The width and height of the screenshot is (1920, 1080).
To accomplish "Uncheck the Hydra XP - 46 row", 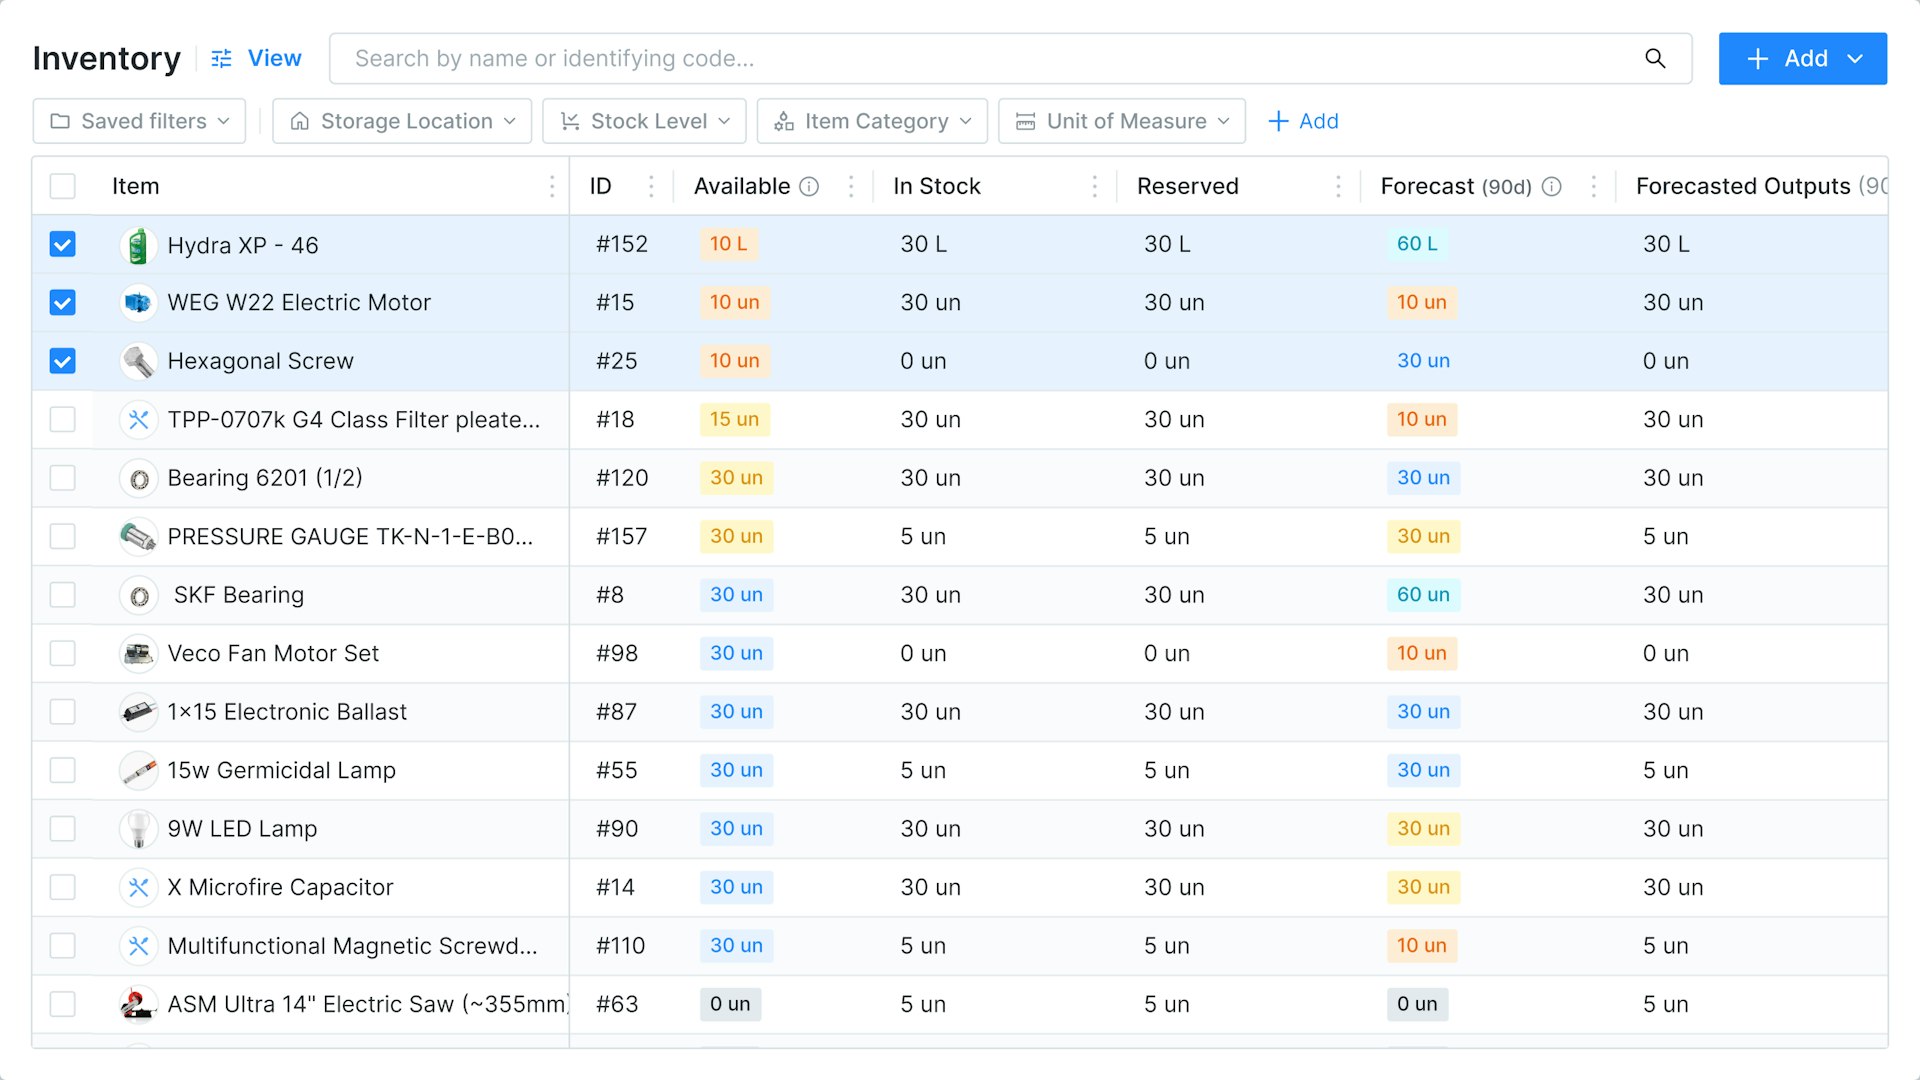I will point(62,244).
